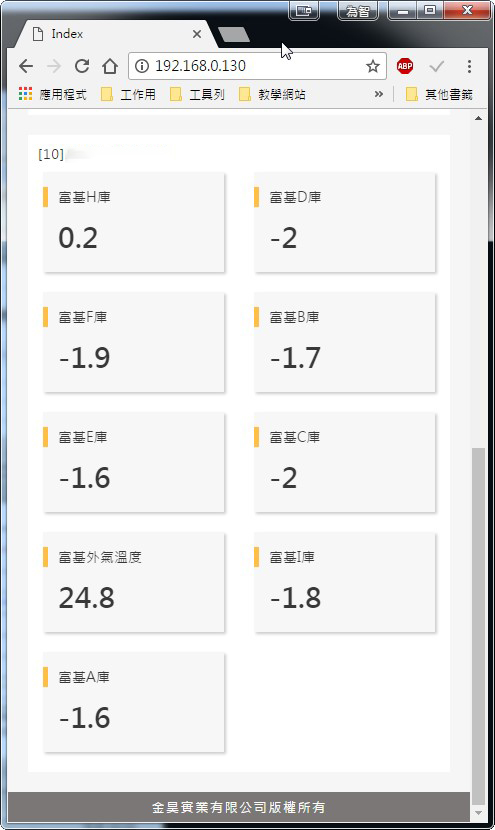The width and height of the screenshot is (495, 830).
Task: Click the page vertical scrollbar thumb
Action: [x=478, y=626]
